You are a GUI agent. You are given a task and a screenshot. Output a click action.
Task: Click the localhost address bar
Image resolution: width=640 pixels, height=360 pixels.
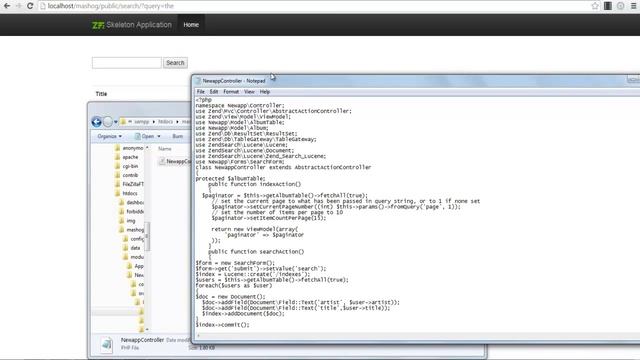pyautogui.click(x=314, y=6)
